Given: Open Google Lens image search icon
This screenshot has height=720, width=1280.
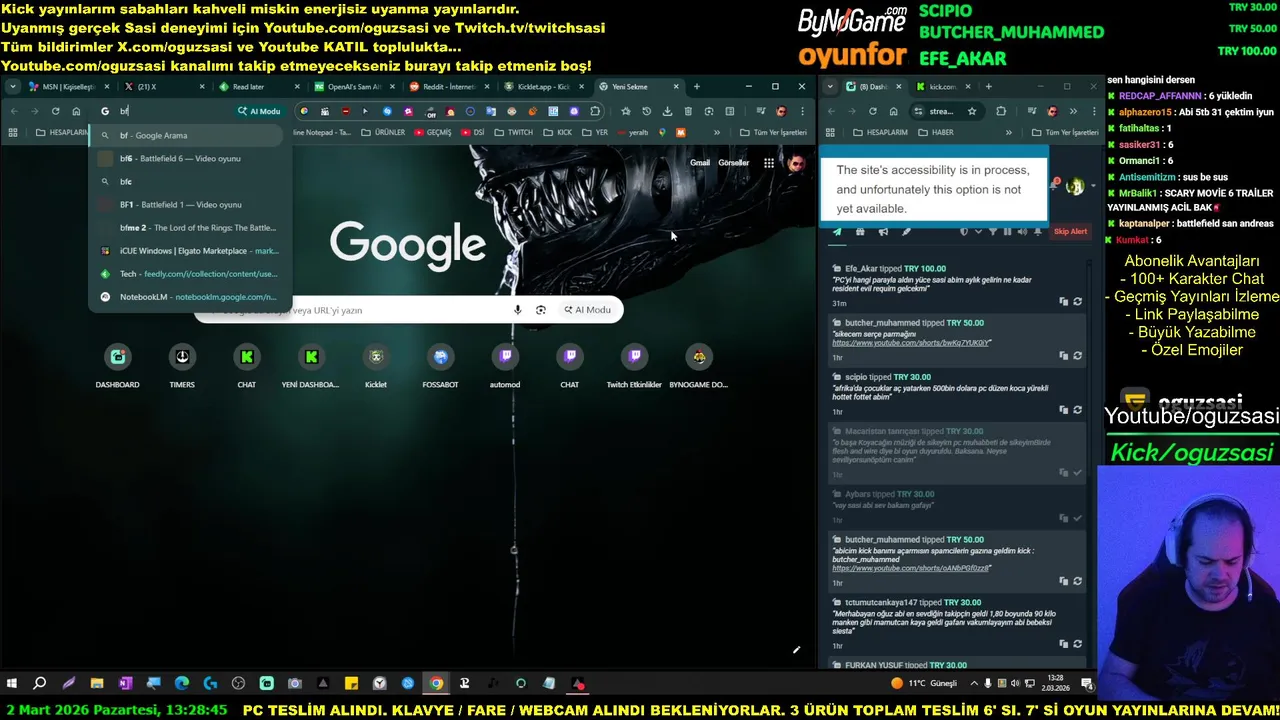Looking at the screenshot, I should click(x=541, y=310).
